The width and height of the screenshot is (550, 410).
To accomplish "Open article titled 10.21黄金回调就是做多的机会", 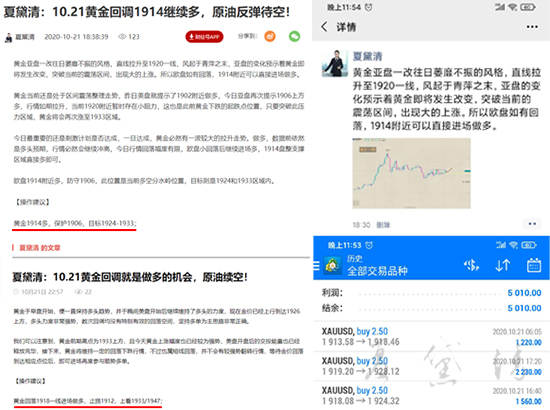I will (x=130, y=277).
